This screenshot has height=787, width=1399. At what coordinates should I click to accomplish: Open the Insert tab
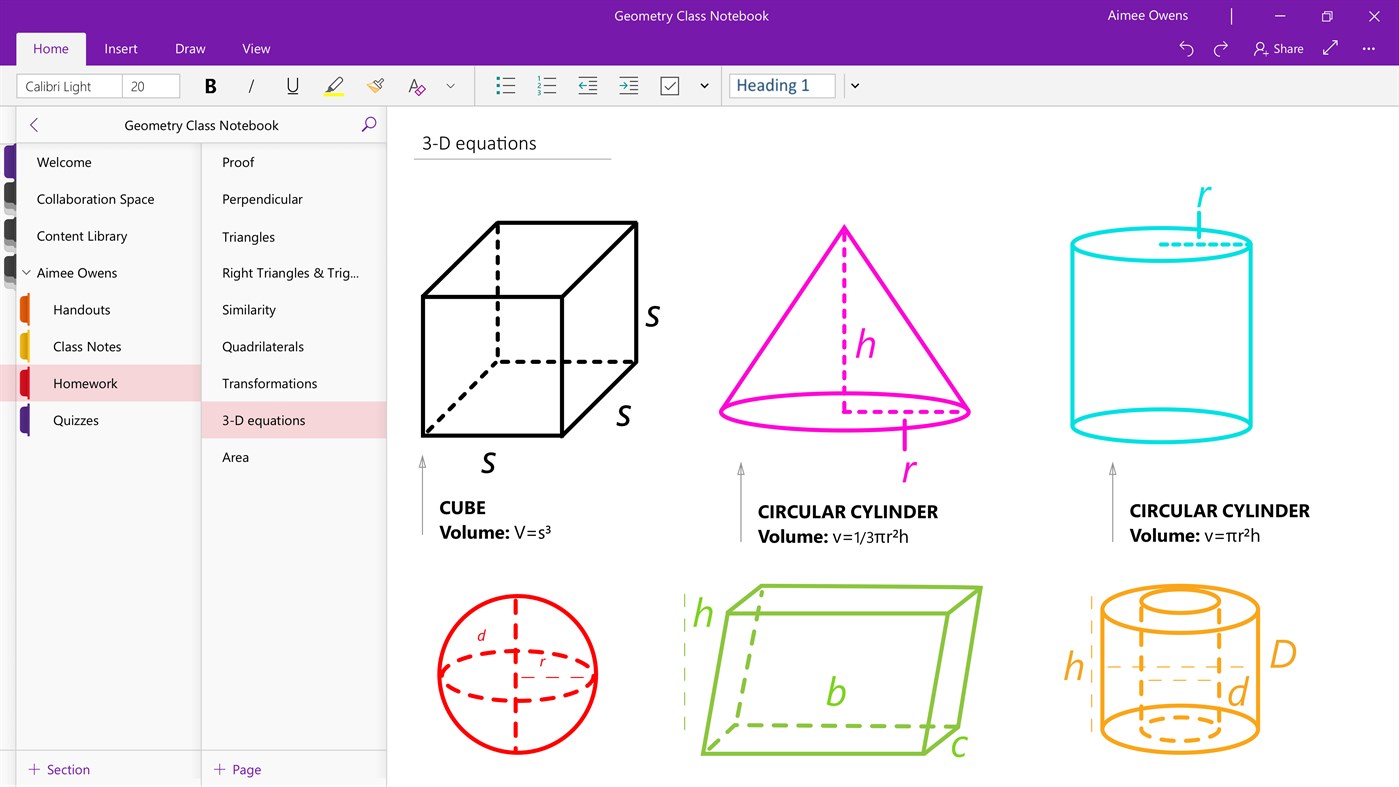click(121, 48)
